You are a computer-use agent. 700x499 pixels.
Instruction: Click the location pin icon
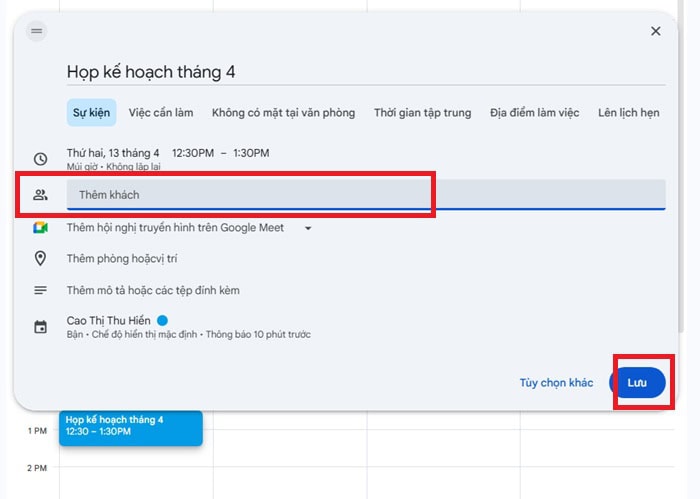point(40,259)
